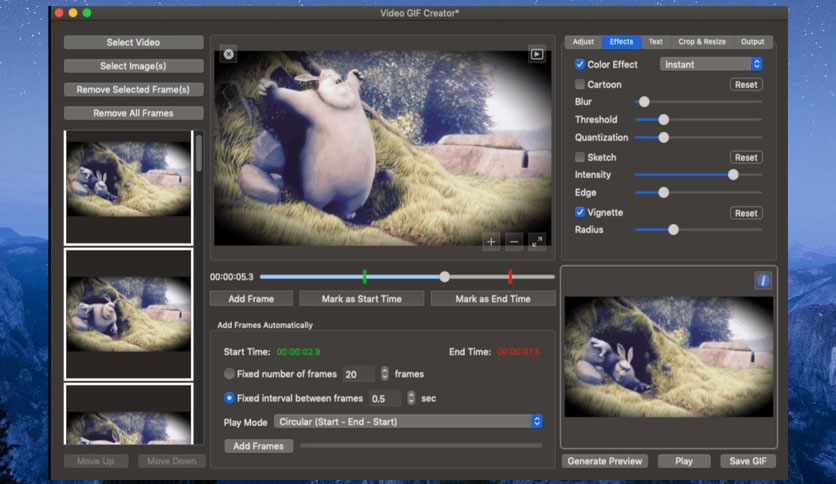Switch to the Effects tab
This screenshot has height=484, width=836.
(621, 42)
